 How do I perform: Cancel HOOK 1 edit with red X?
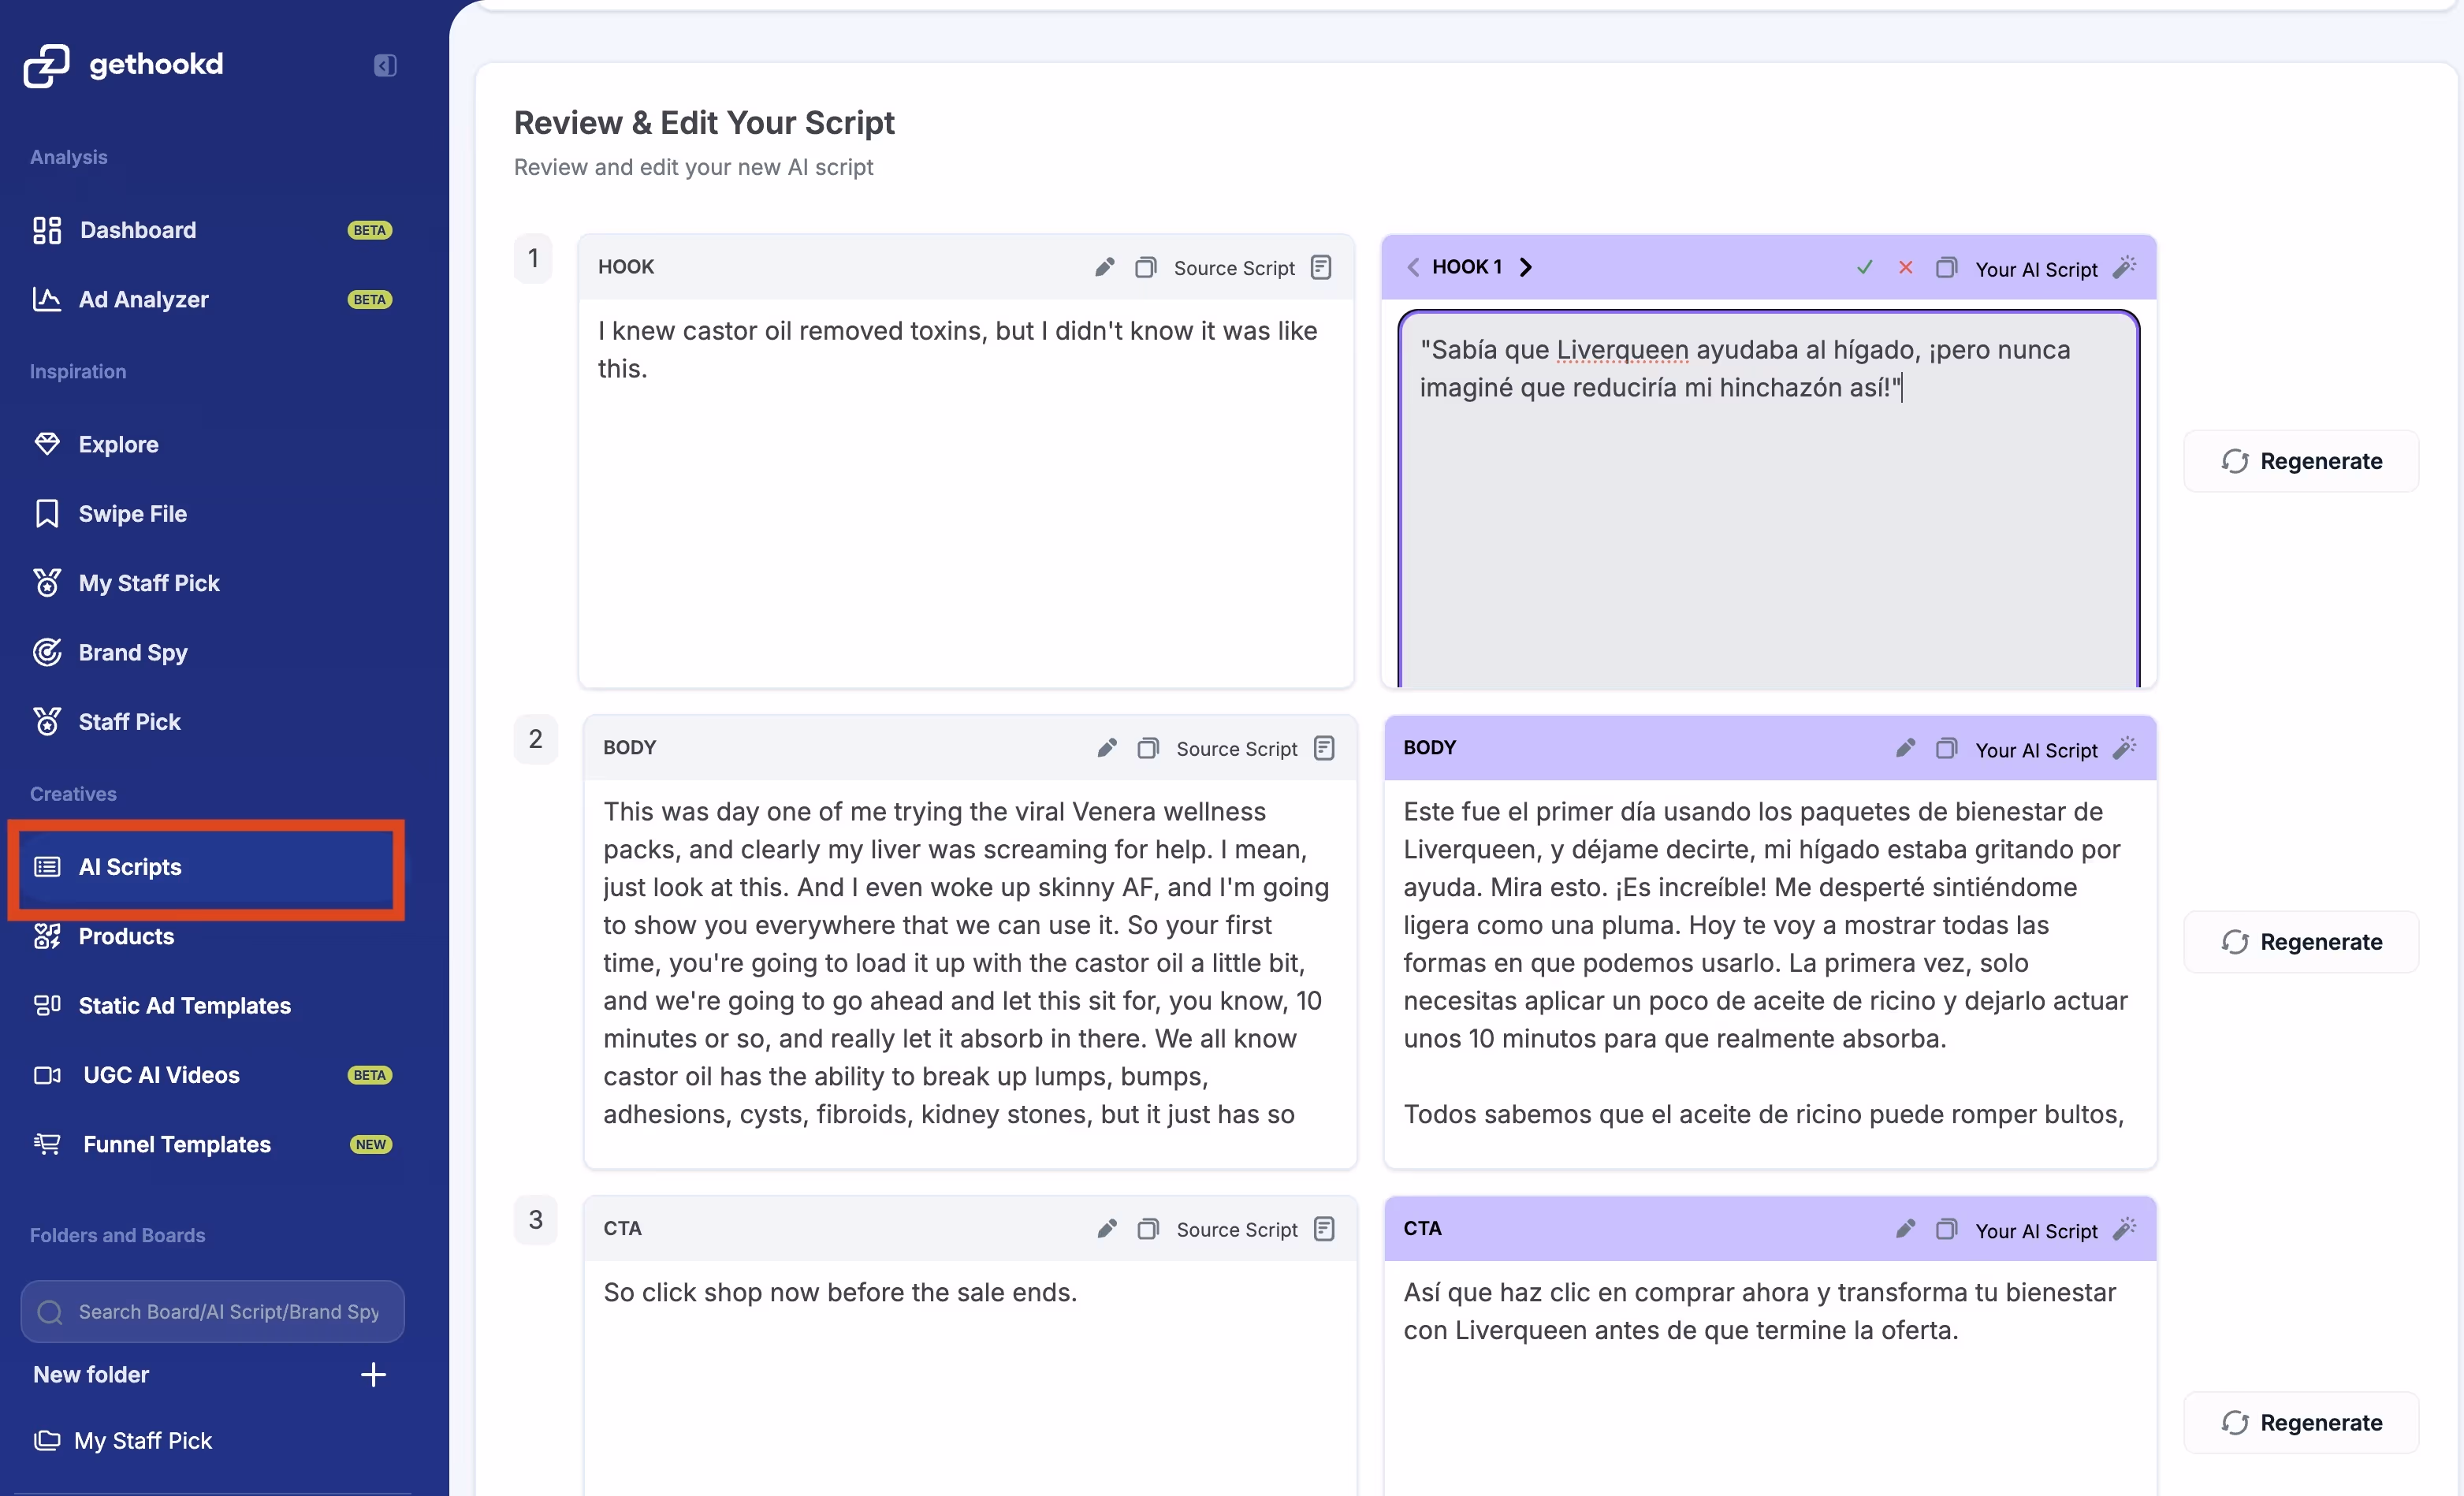pyautogui.click(x=1905, y=267)
